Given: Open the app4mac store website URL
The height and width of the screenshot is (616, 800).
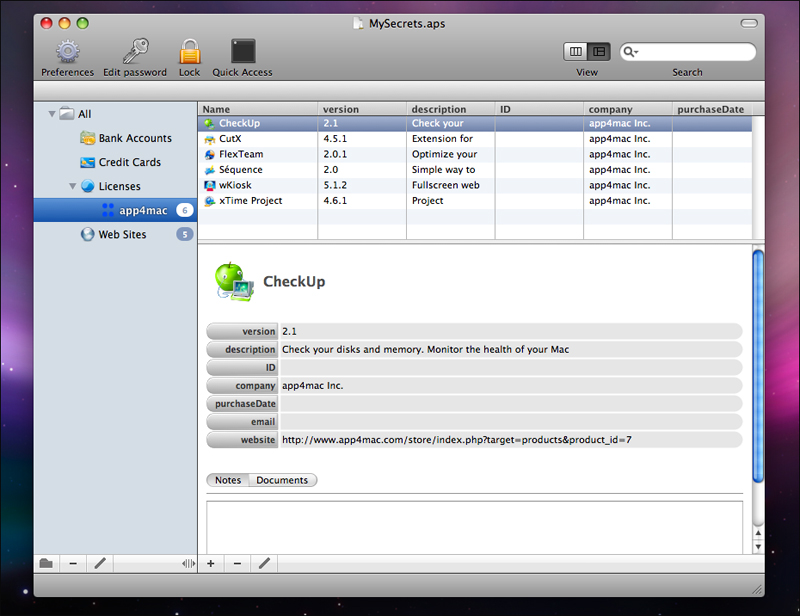Looking at the screenshot, I should click(457, 440).
